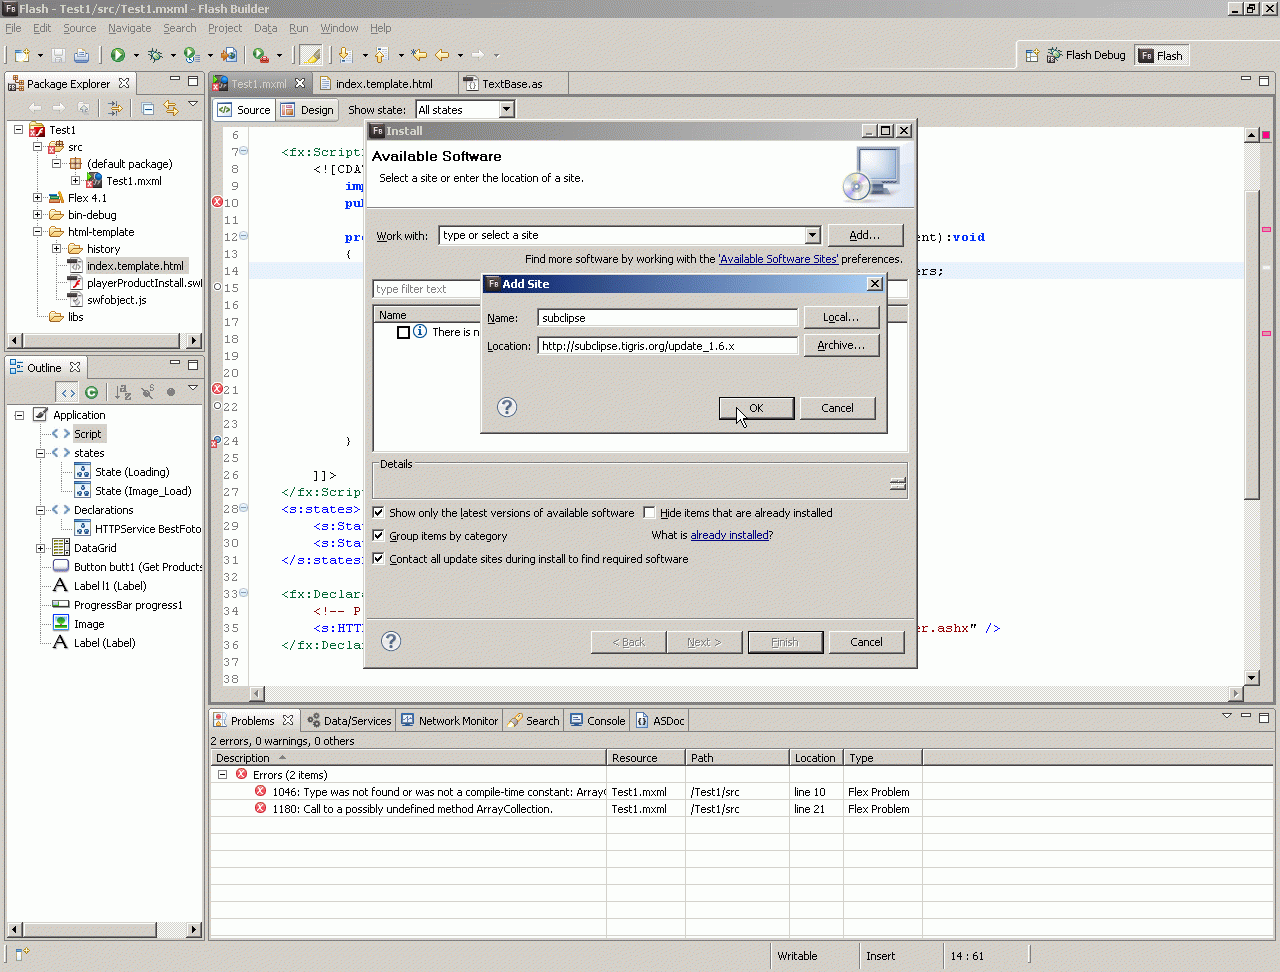Click the Debug bug toolbar icon
1280x972 pixels.
pyautogui.click(x=155, y=55)
